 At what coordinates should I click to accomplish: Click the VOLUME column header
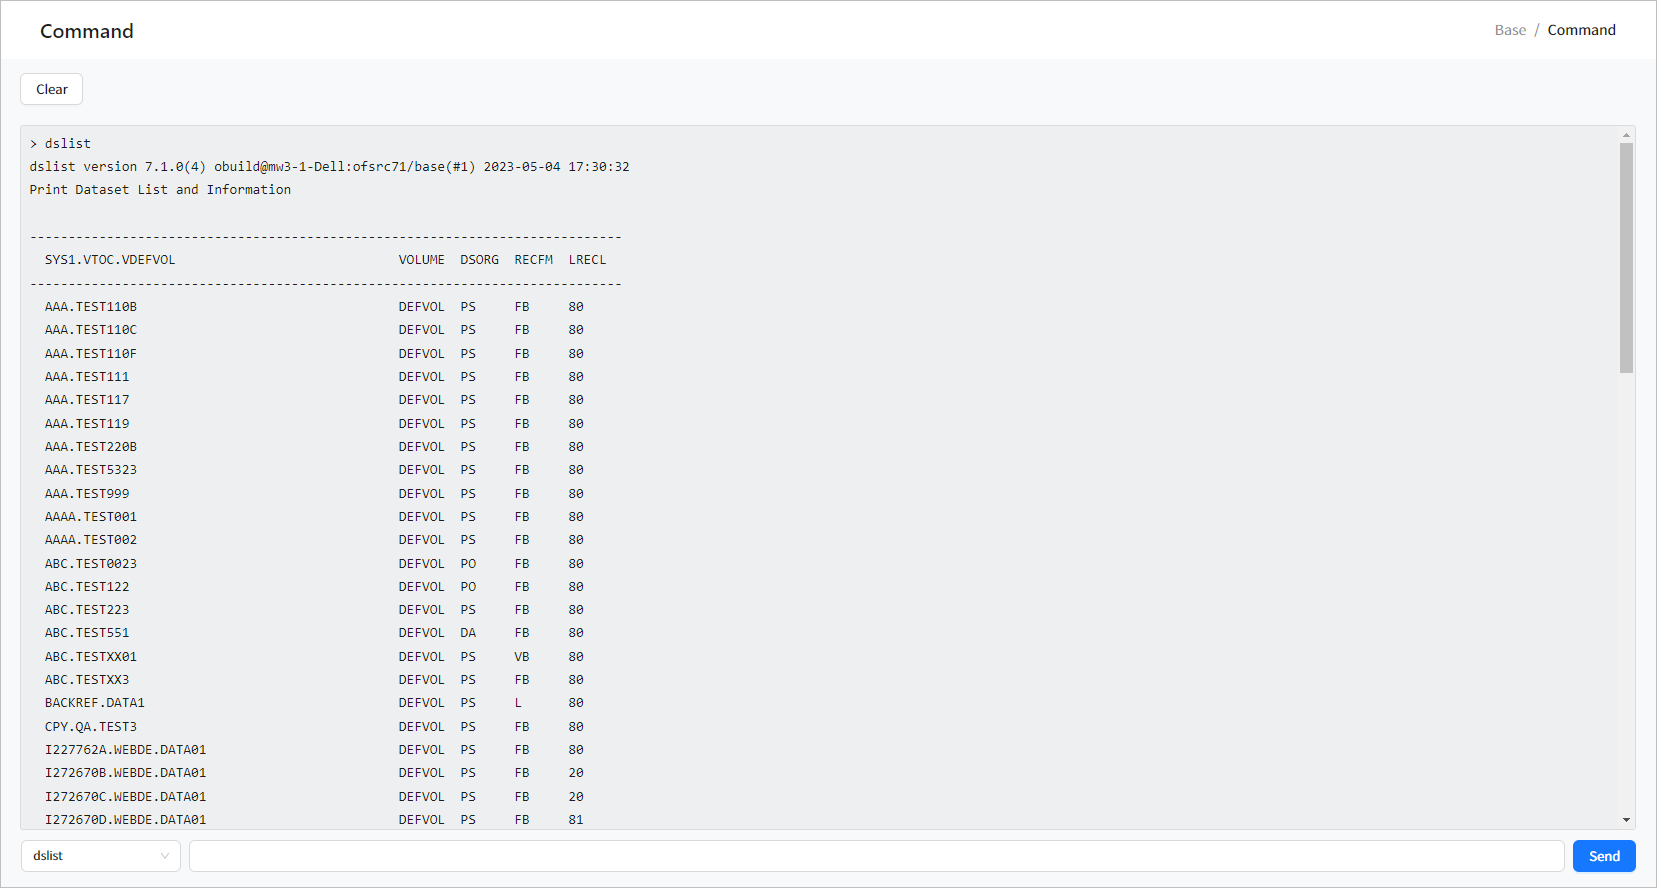[421, 260]
